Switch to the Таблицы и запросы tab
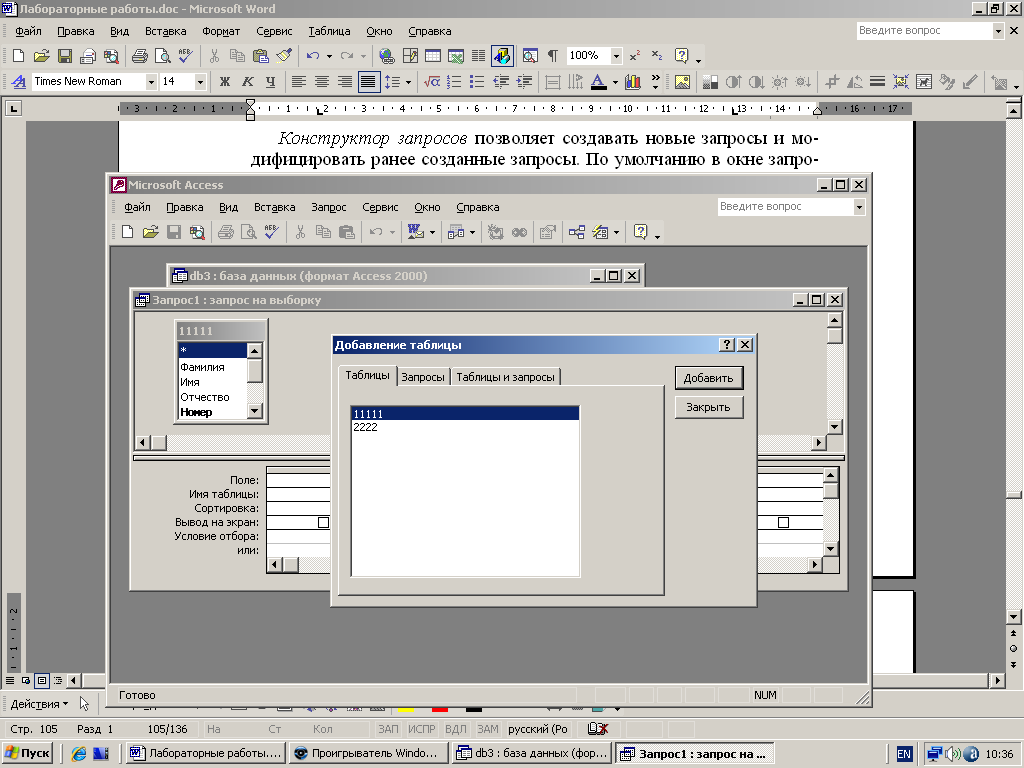 click(x=505, y=377)
